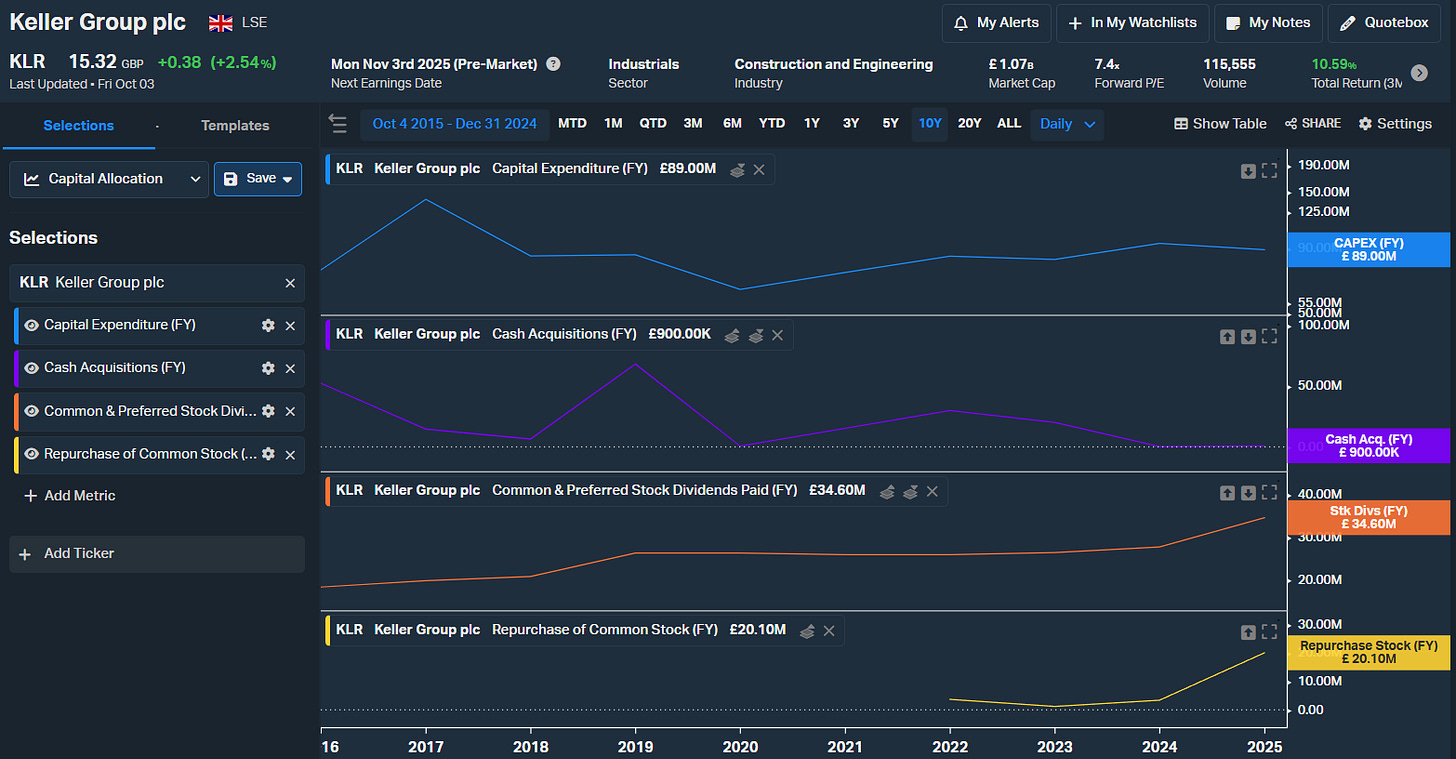Close the Cash Acquisitions chart legend
Viewport: 1456px width, 759px height.
point(777,335)
